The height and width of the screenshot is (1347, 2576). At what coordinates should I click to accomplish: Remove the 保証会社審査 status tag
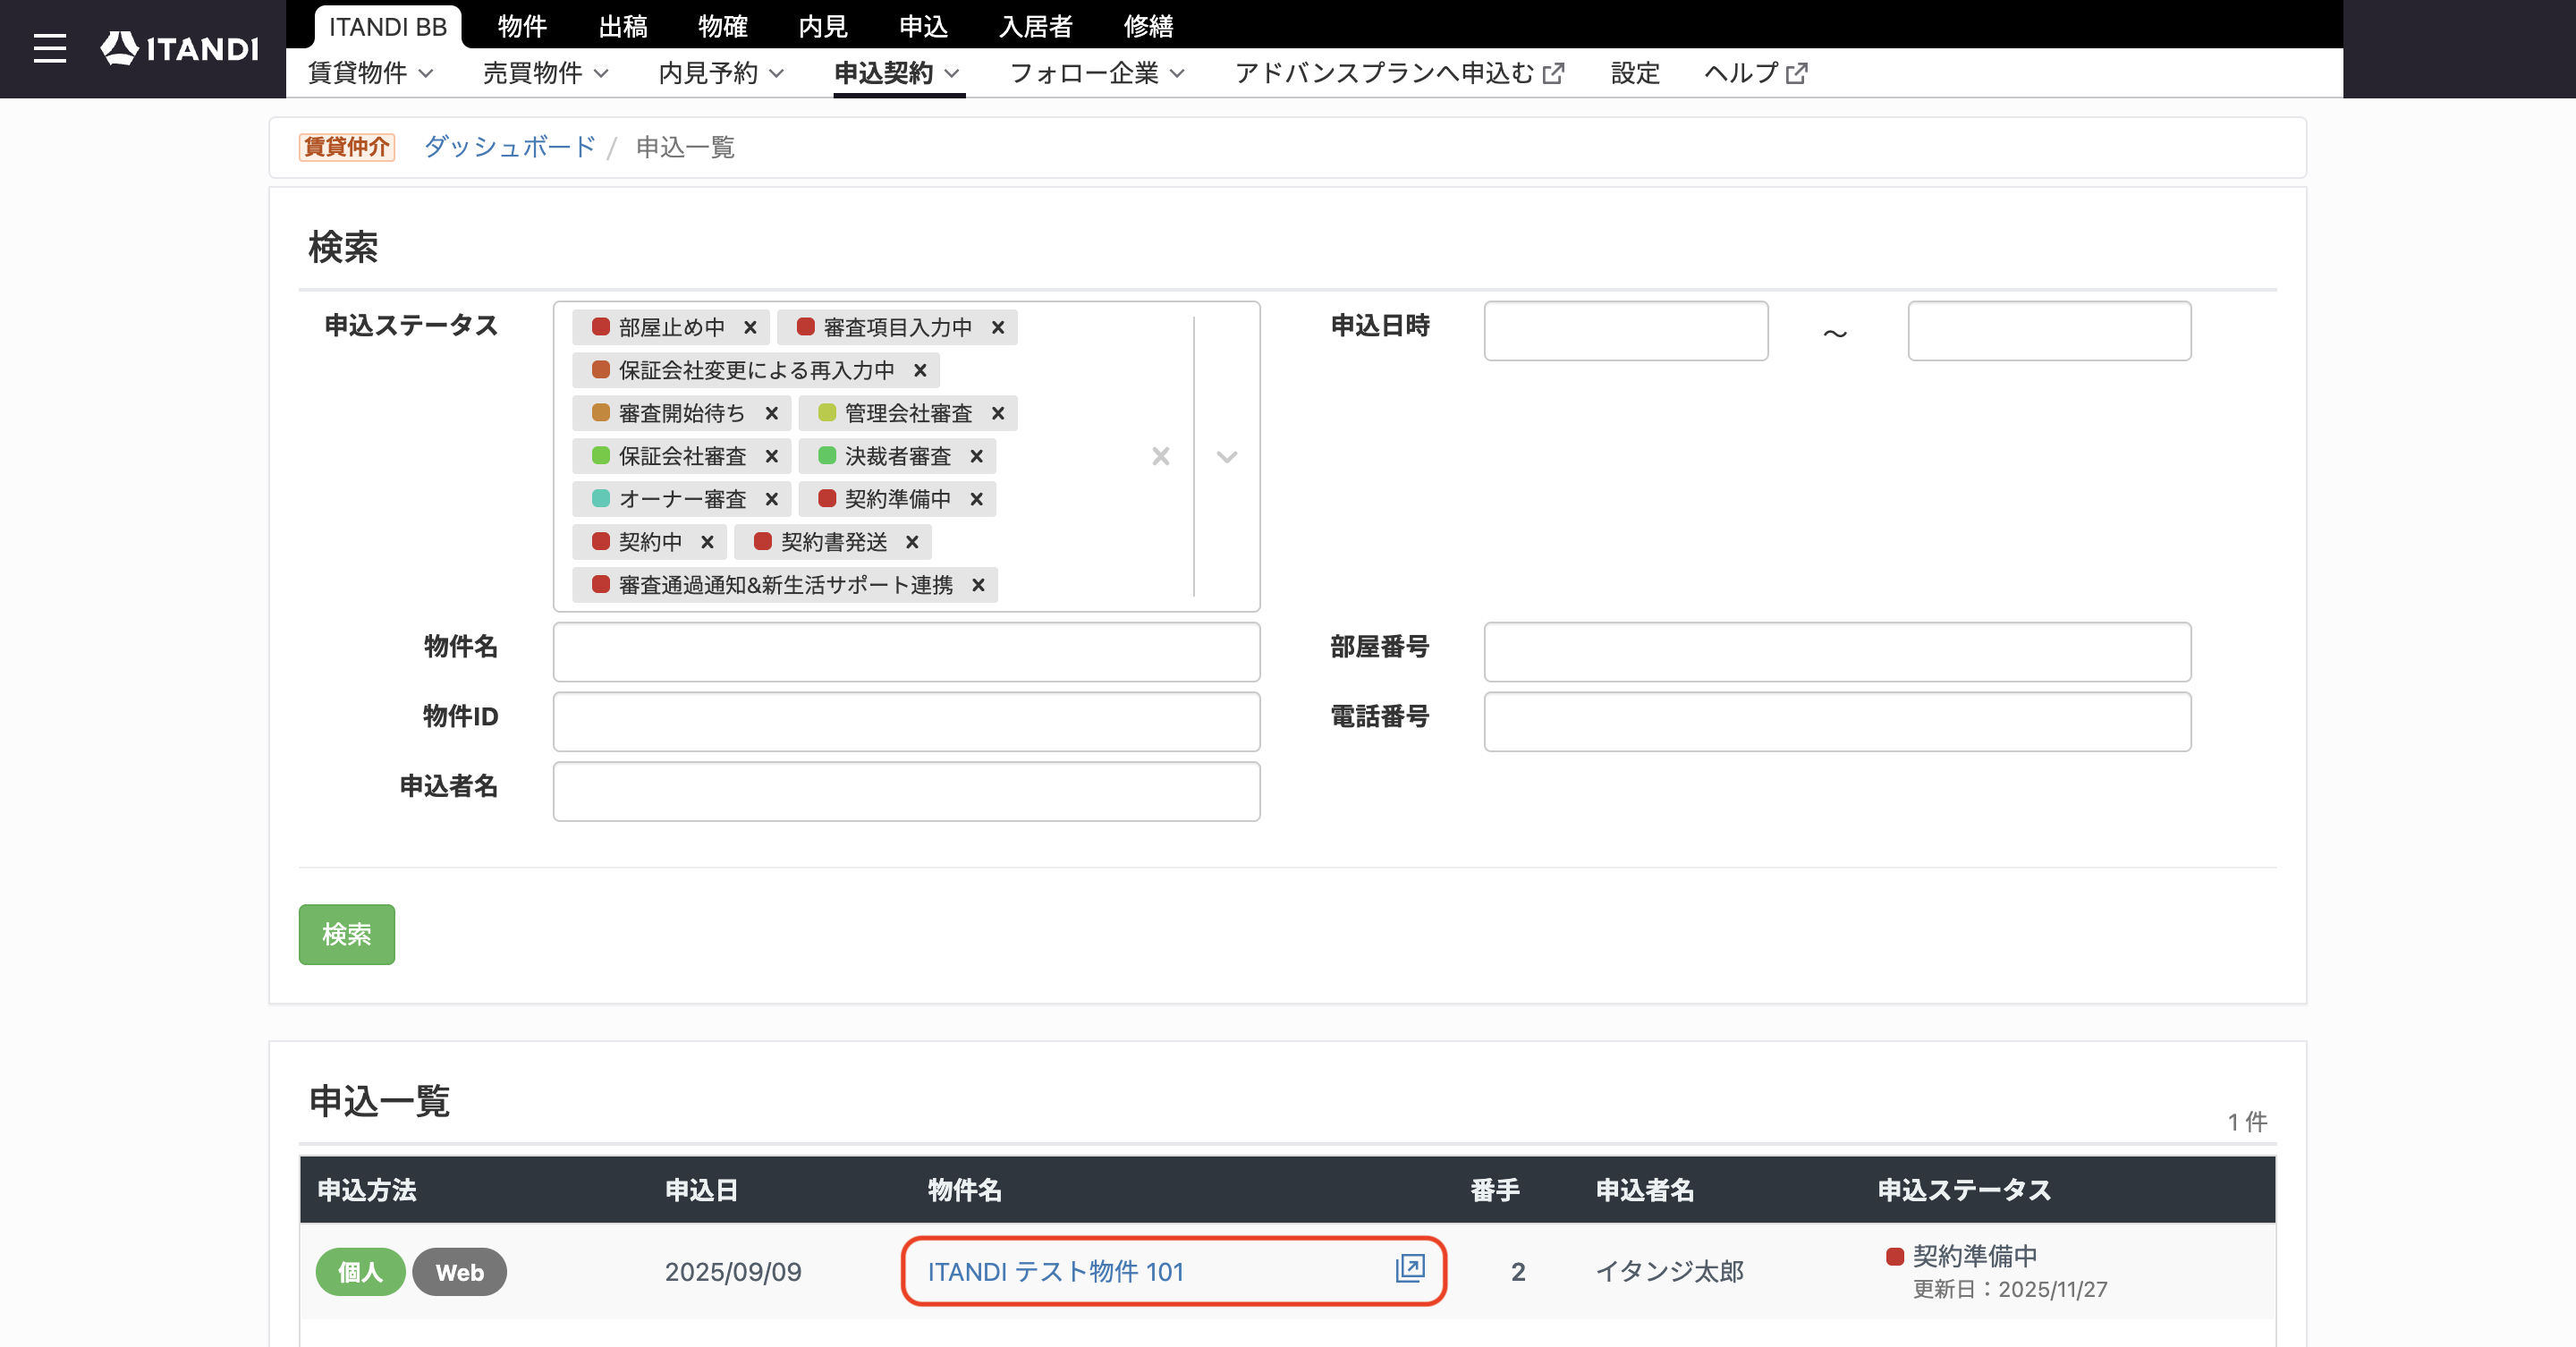click(x=771, y=456)
